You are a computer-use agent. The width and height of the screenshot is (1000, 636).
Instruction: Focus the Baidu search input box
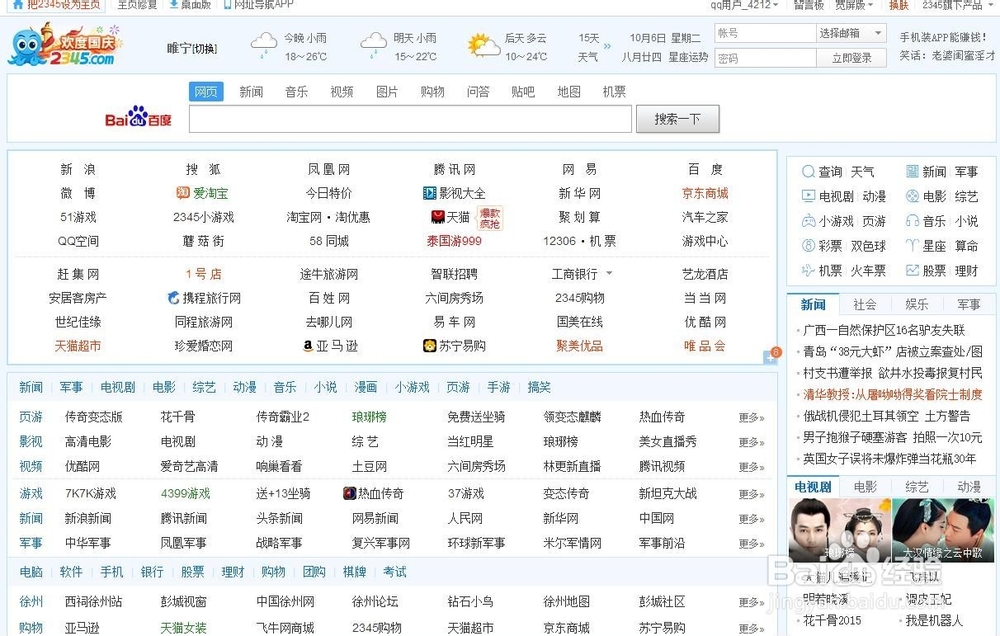[410, 119]
